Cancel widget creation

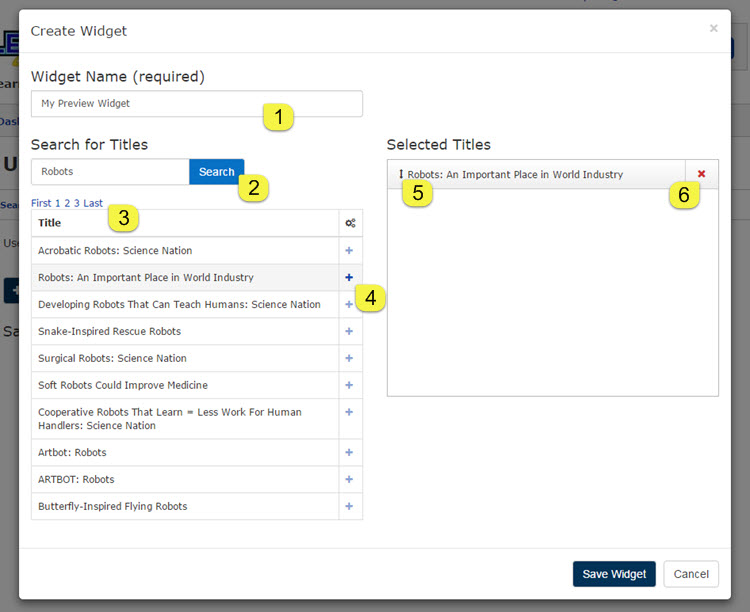pyautogui.click(x=691, y=574)
